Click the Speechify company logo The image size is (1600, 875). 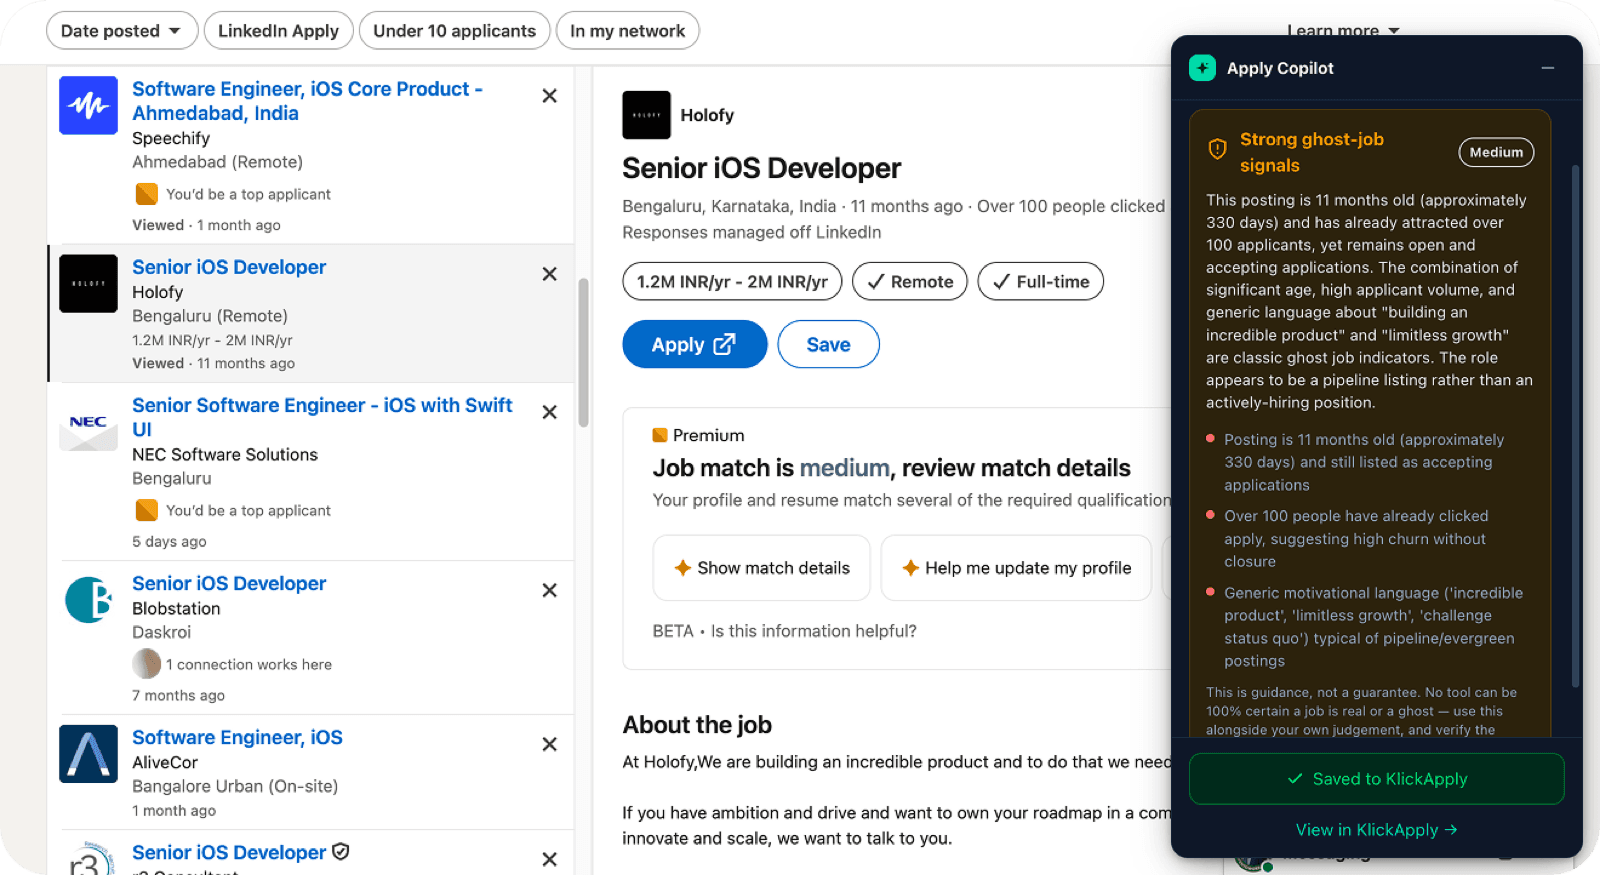click(x=88, y=105)
